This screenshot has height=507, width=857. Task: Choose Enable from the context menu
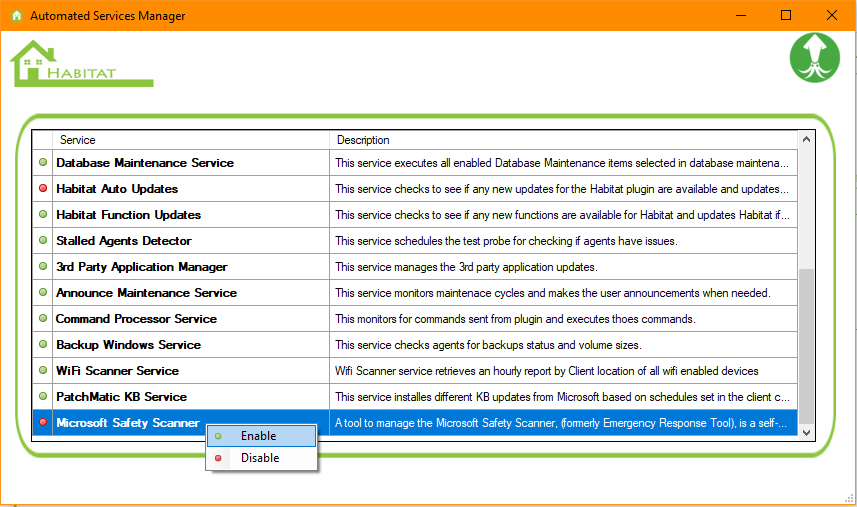tap(262, 436)
